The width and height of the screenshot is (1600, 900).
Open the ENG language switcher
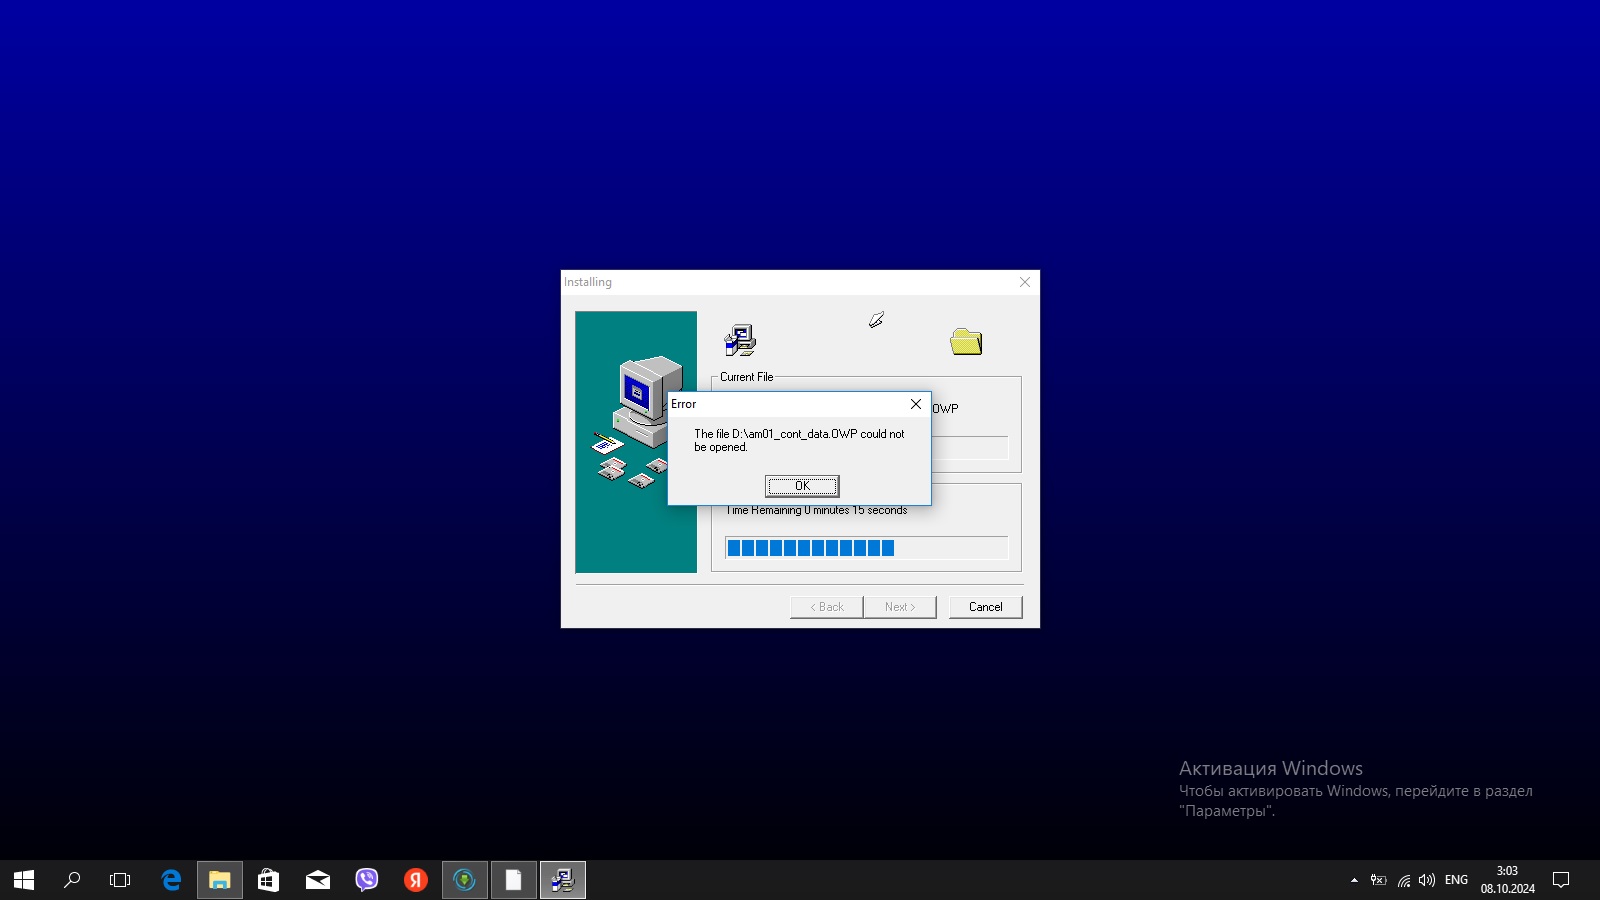(1456, 880)
